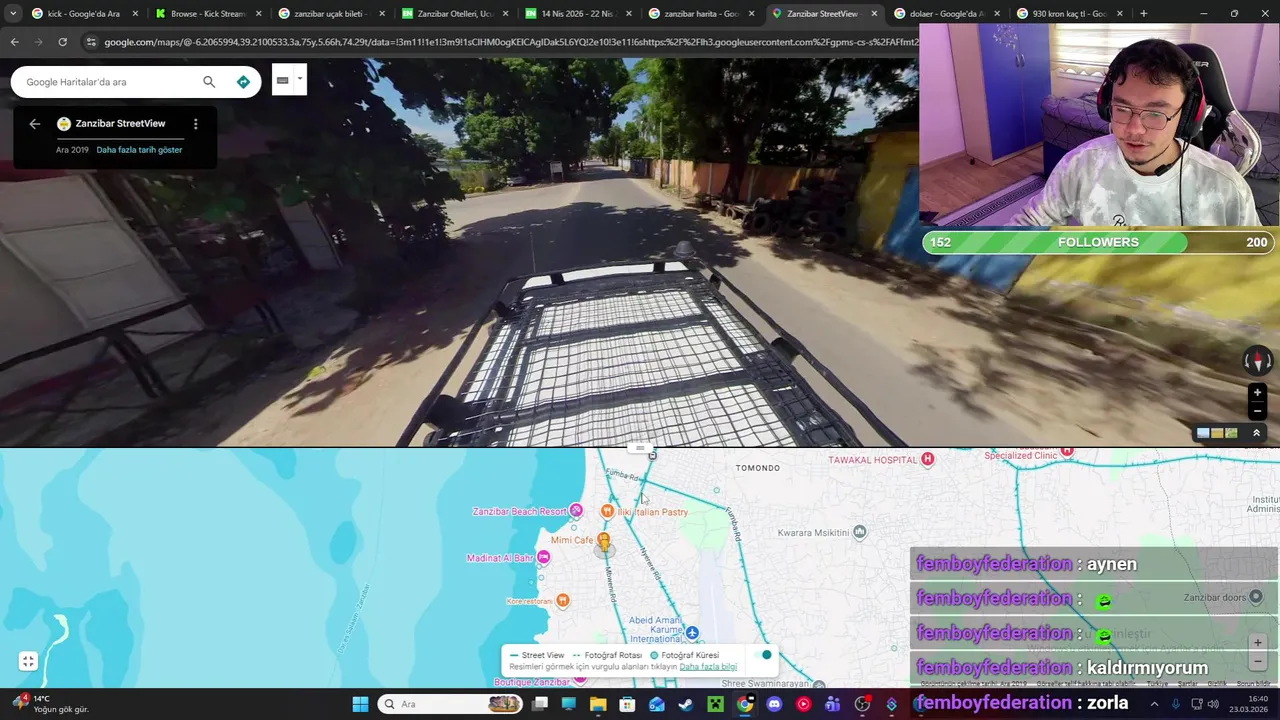The image size is (1280, 720).
Task: Click 'Daha fazla tarih göster' link
Action: coord(139,150)
